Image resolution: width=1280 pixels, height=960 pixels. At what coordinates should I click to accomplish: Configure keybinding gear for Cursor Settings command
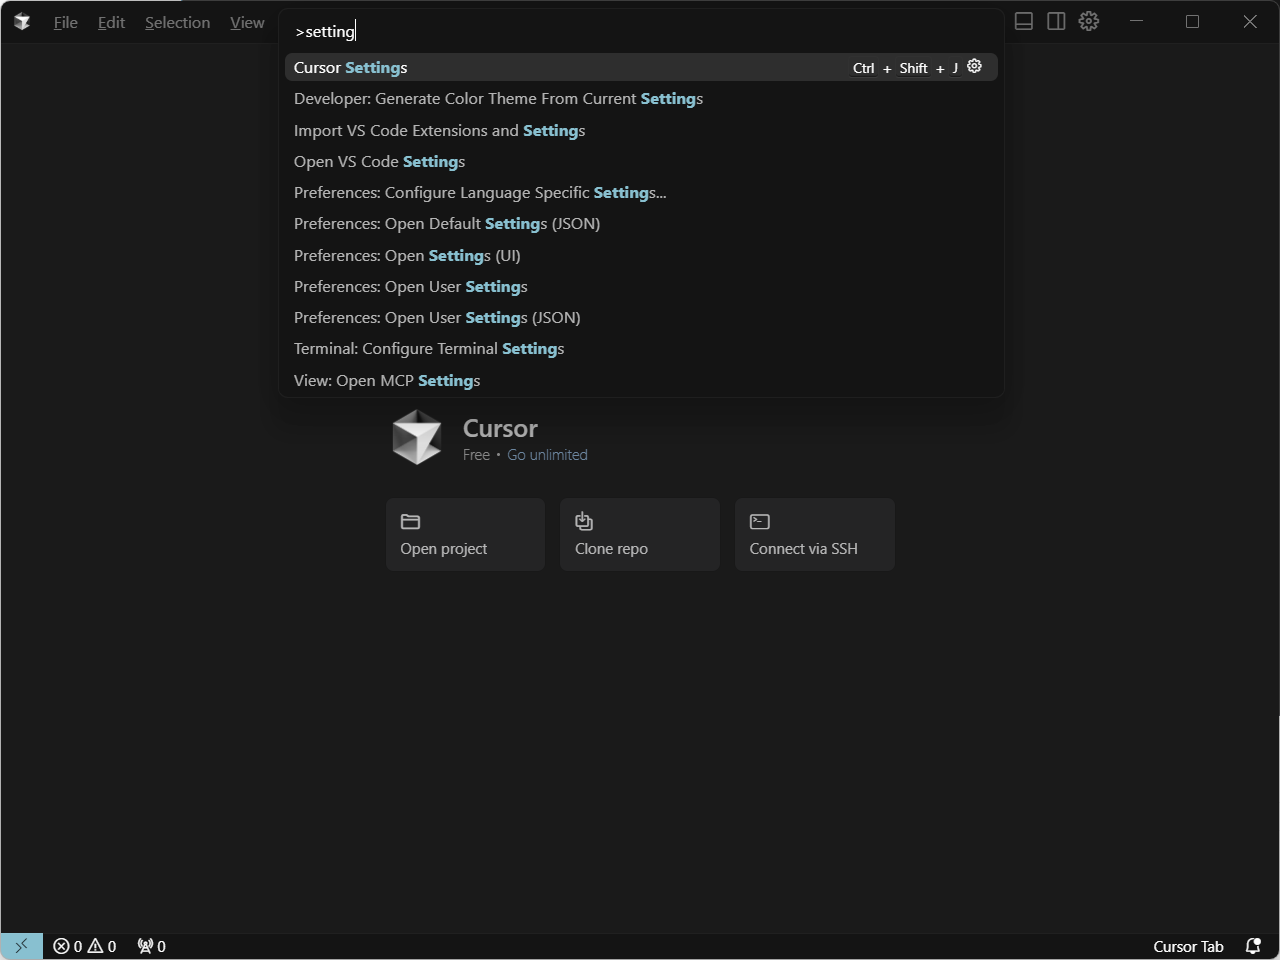974,66
